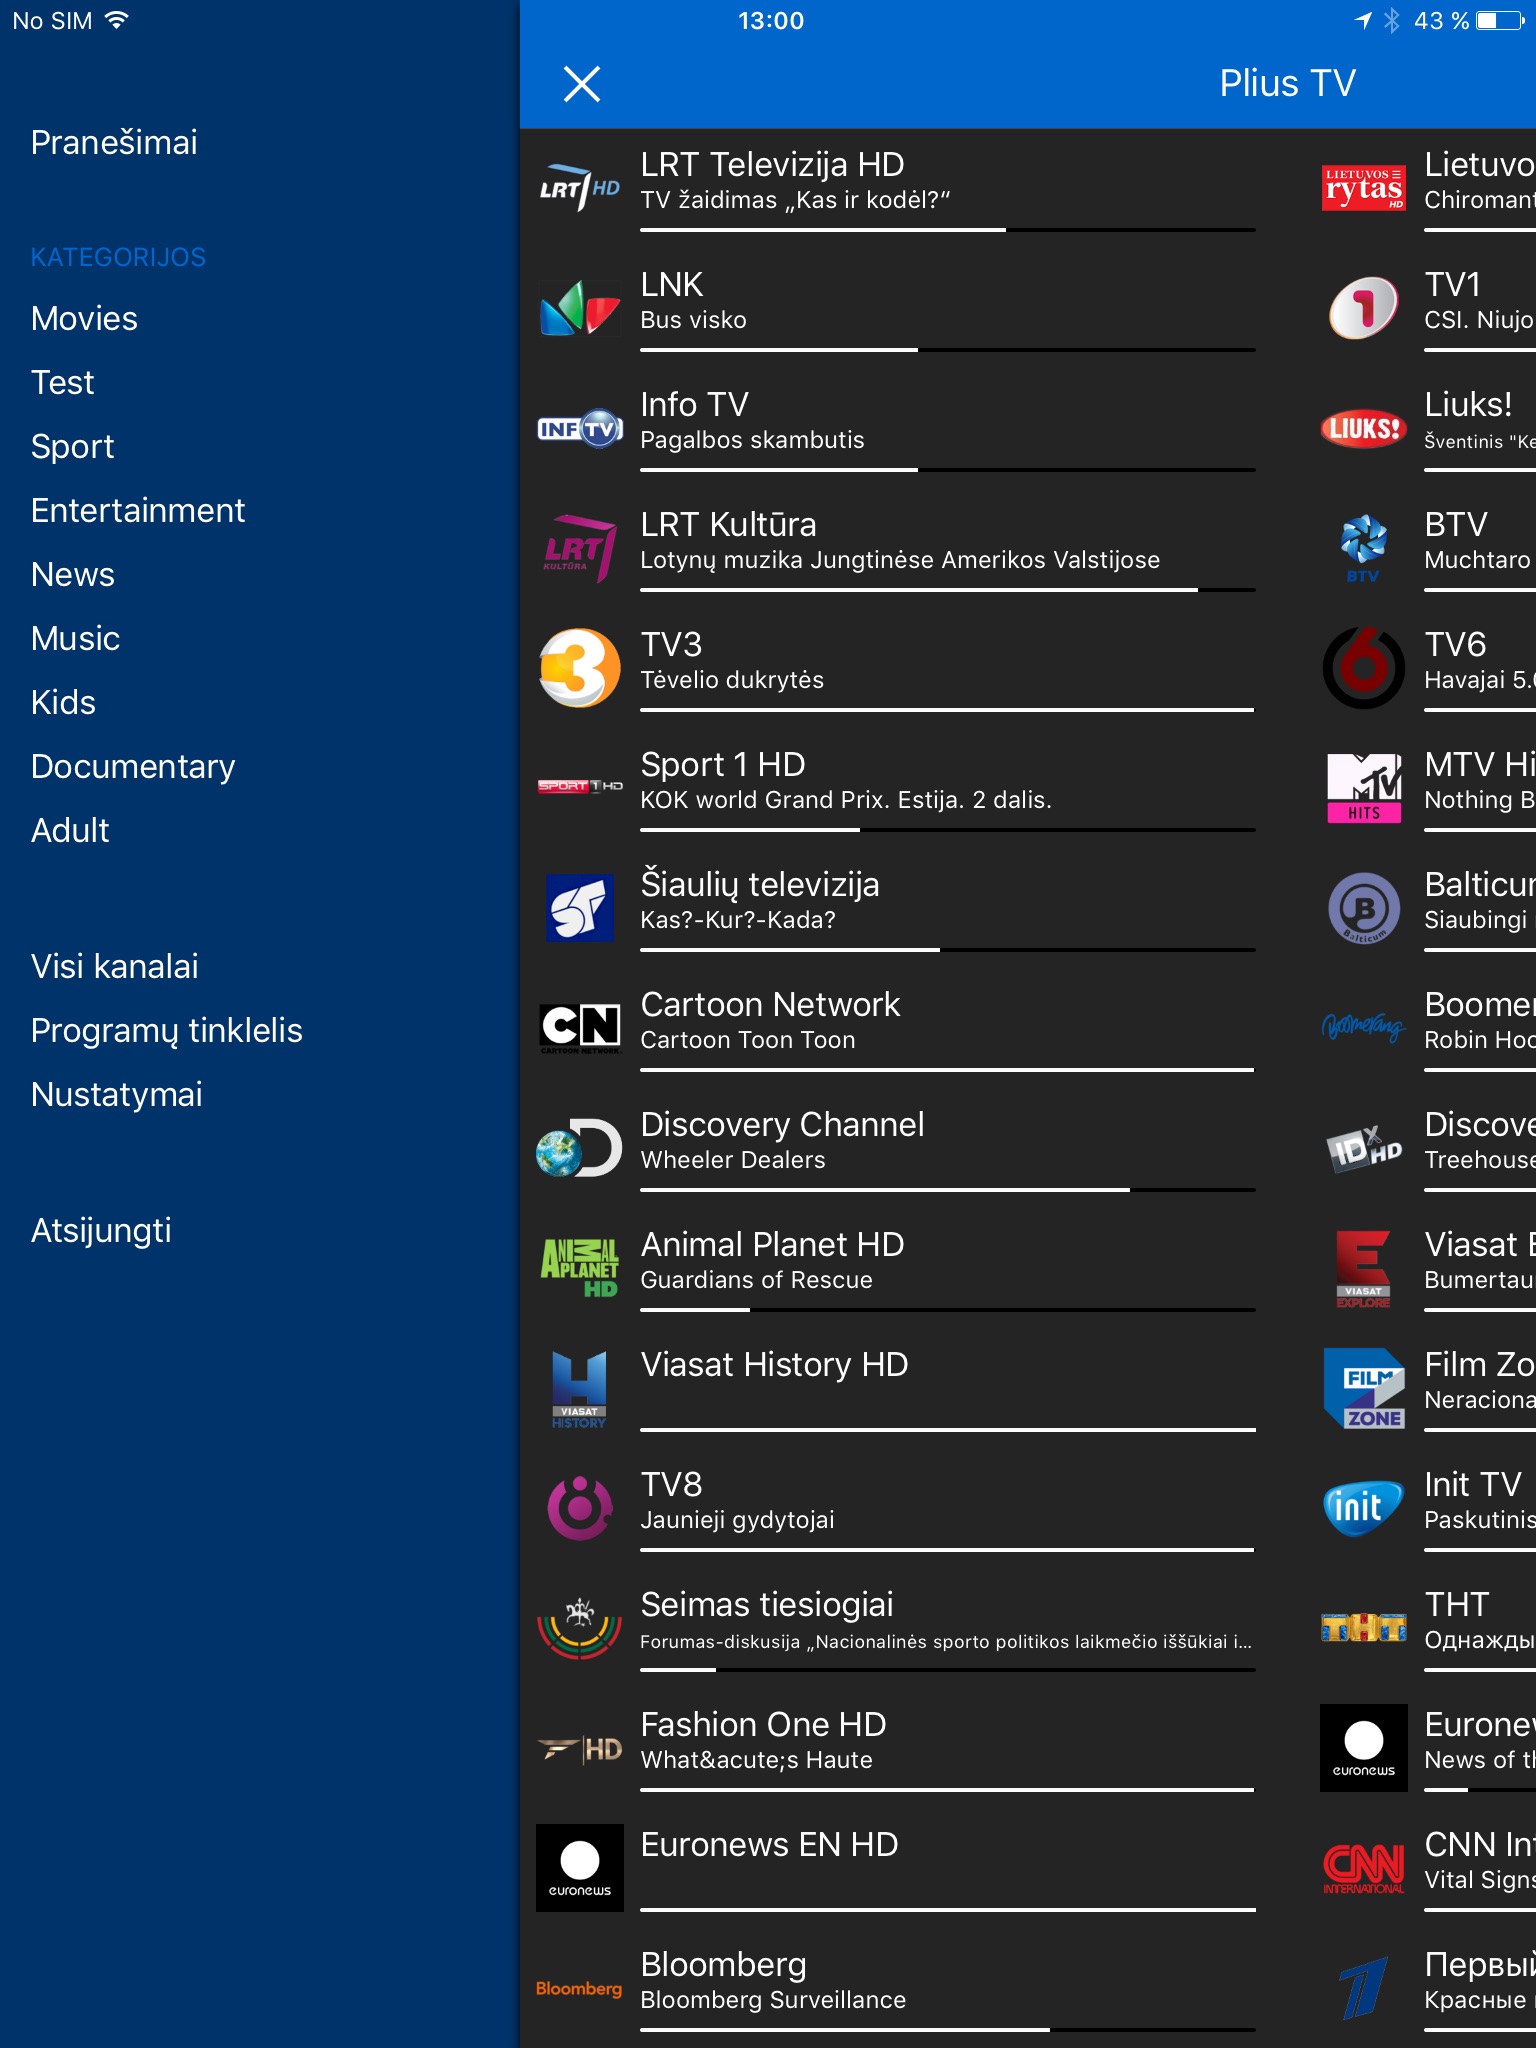This screenshot has height=2048, width=1536.
Task: Log out with Atsijungti
Action: pyautogui.click(x=101, y=1230)
